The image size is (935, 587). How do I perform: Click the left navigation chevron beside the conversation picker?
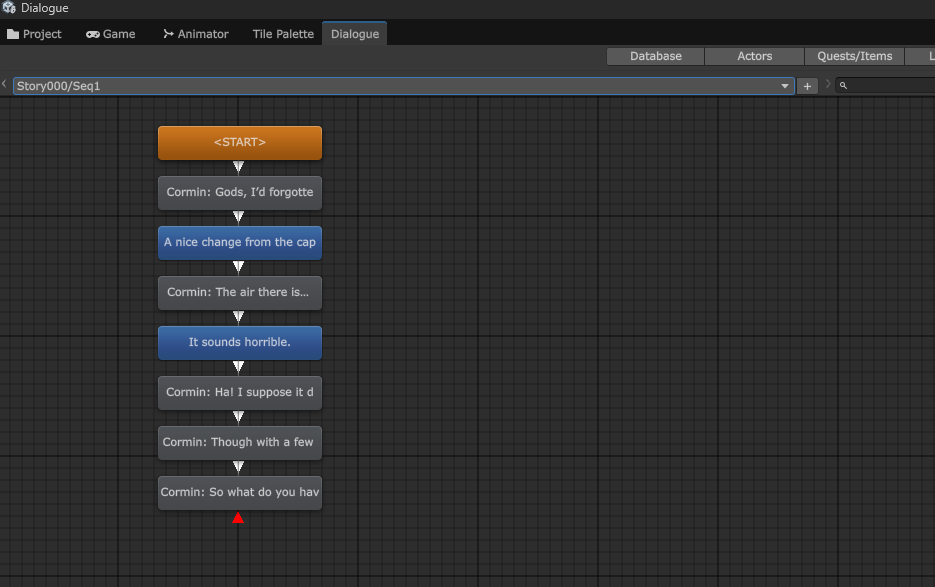(x=4, y=86)
